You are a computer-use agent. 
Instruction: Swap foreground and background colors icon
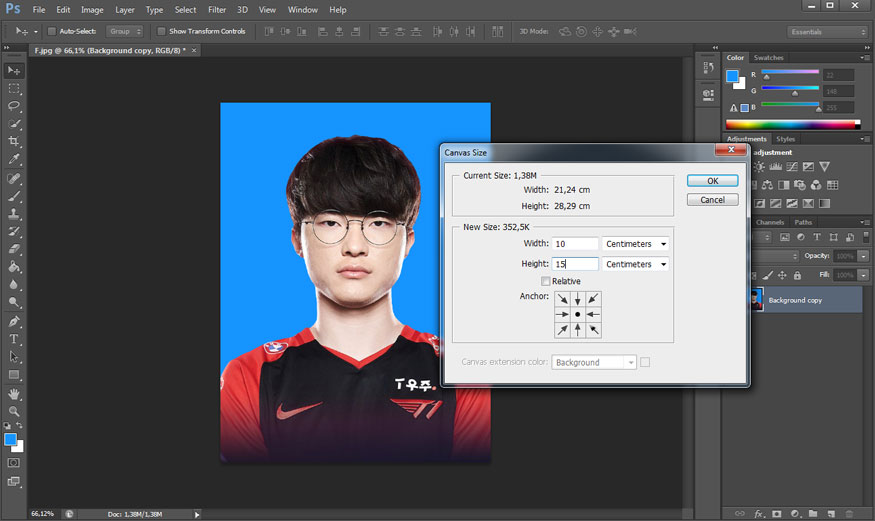point(20,426)
